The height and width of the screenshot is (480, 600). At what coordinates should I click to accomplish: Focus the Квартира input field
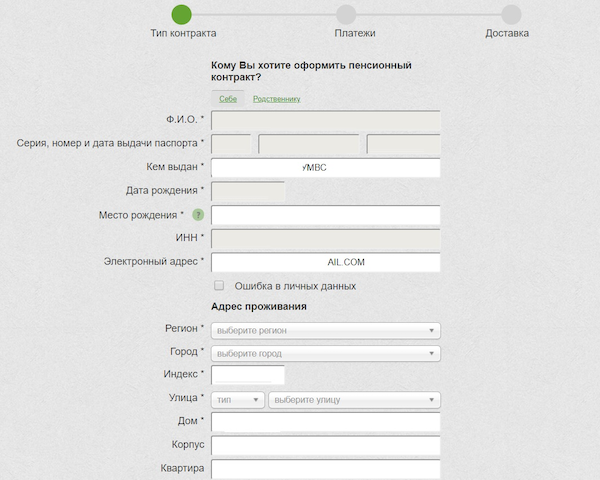(326, 468)
